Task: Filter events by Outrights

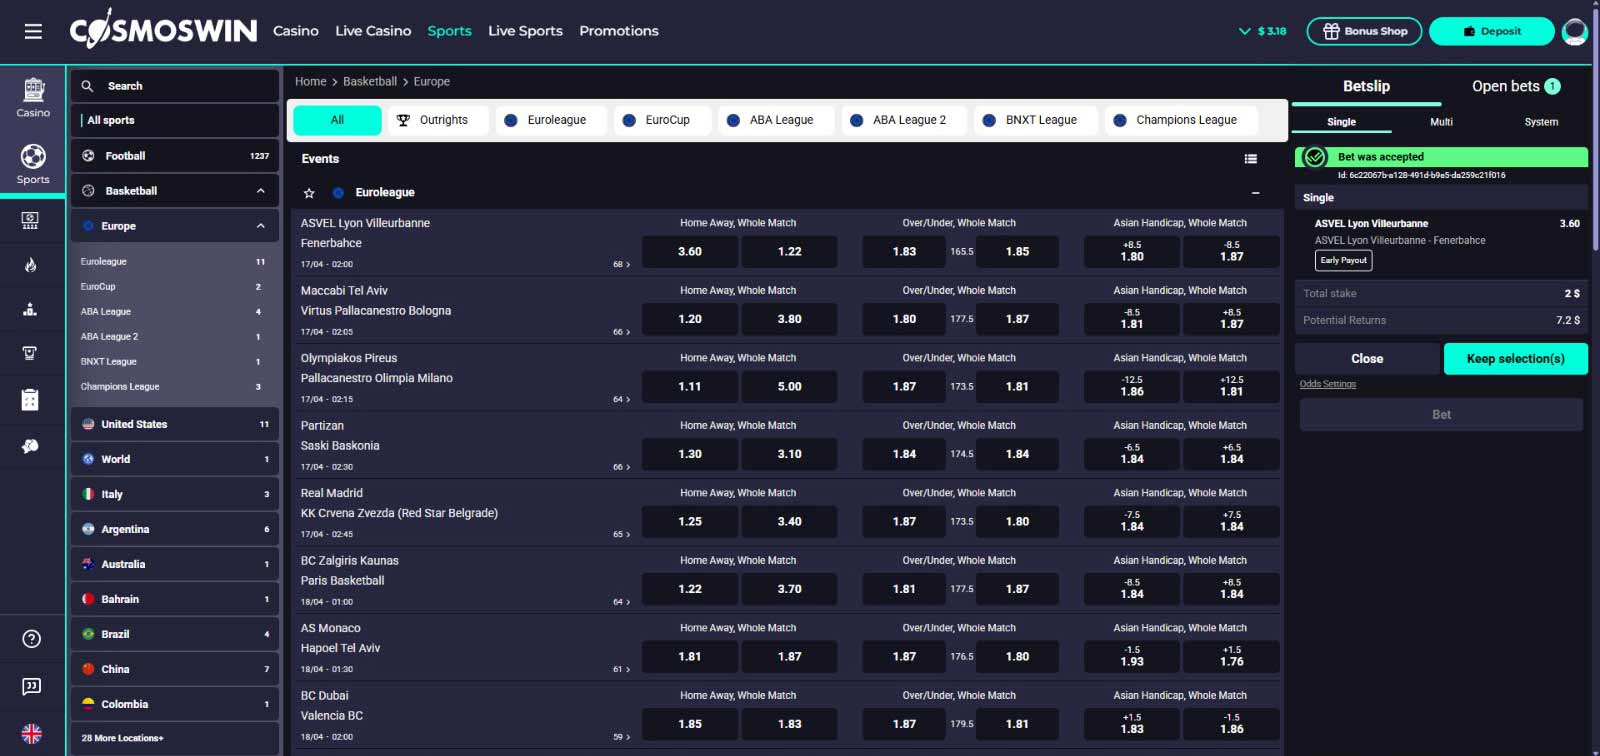Action: 438,120
